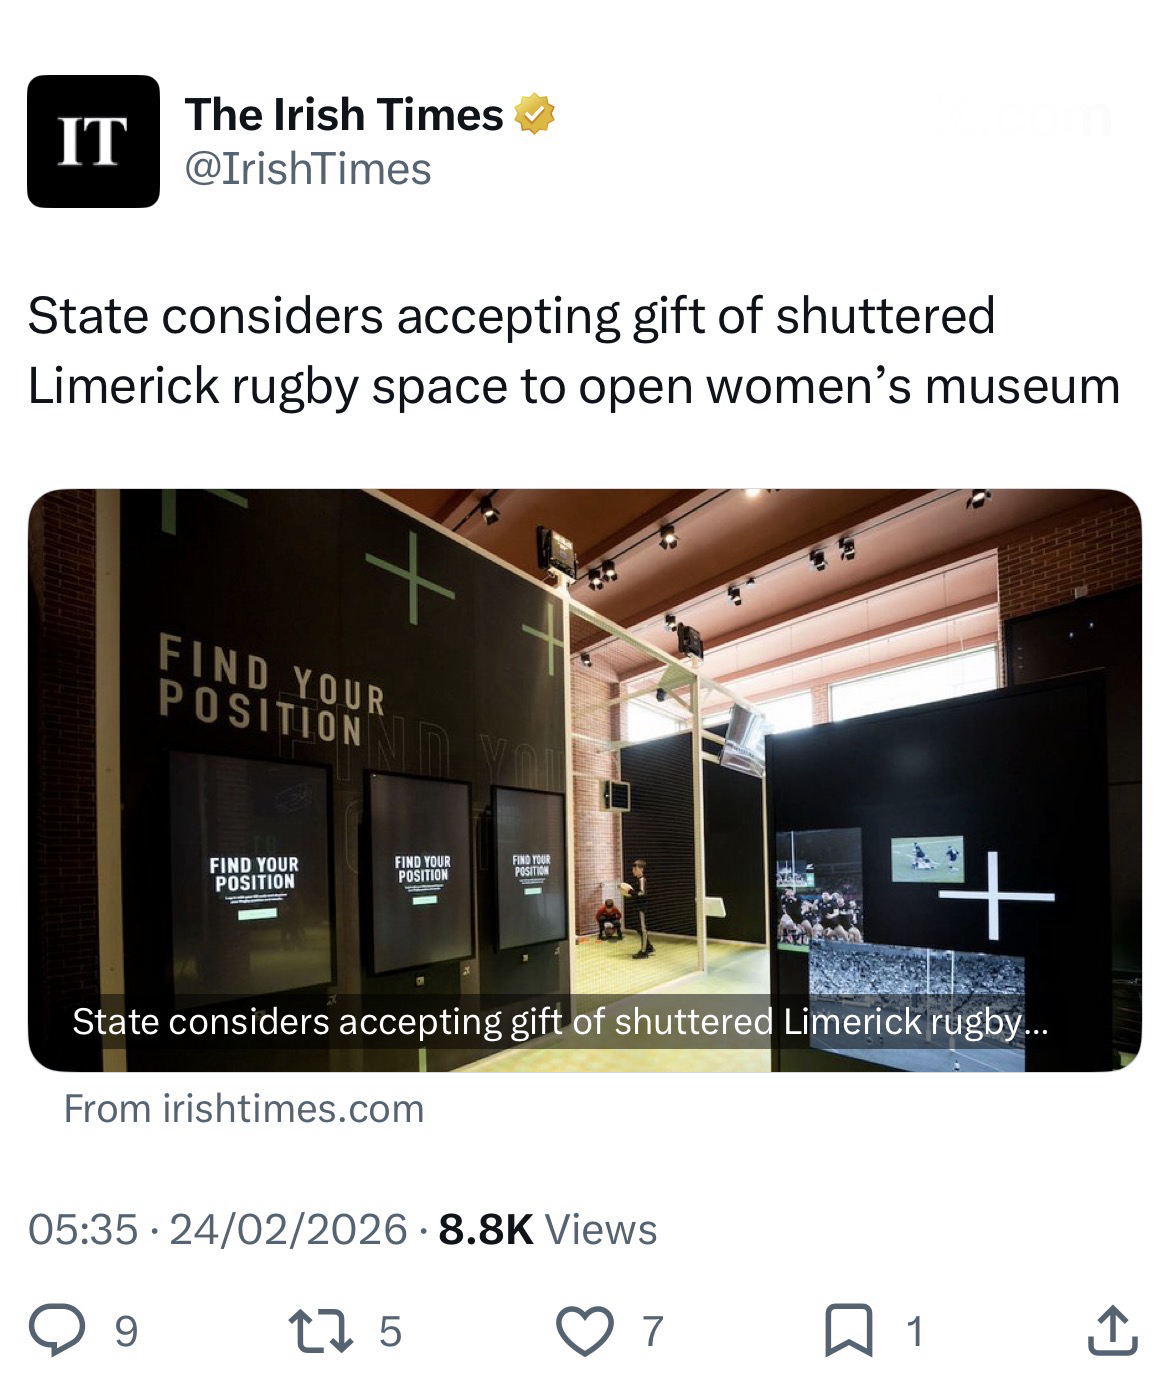
Task: Reply to the tweet via speech bubble icon
Action: (x=55, y=1331)
